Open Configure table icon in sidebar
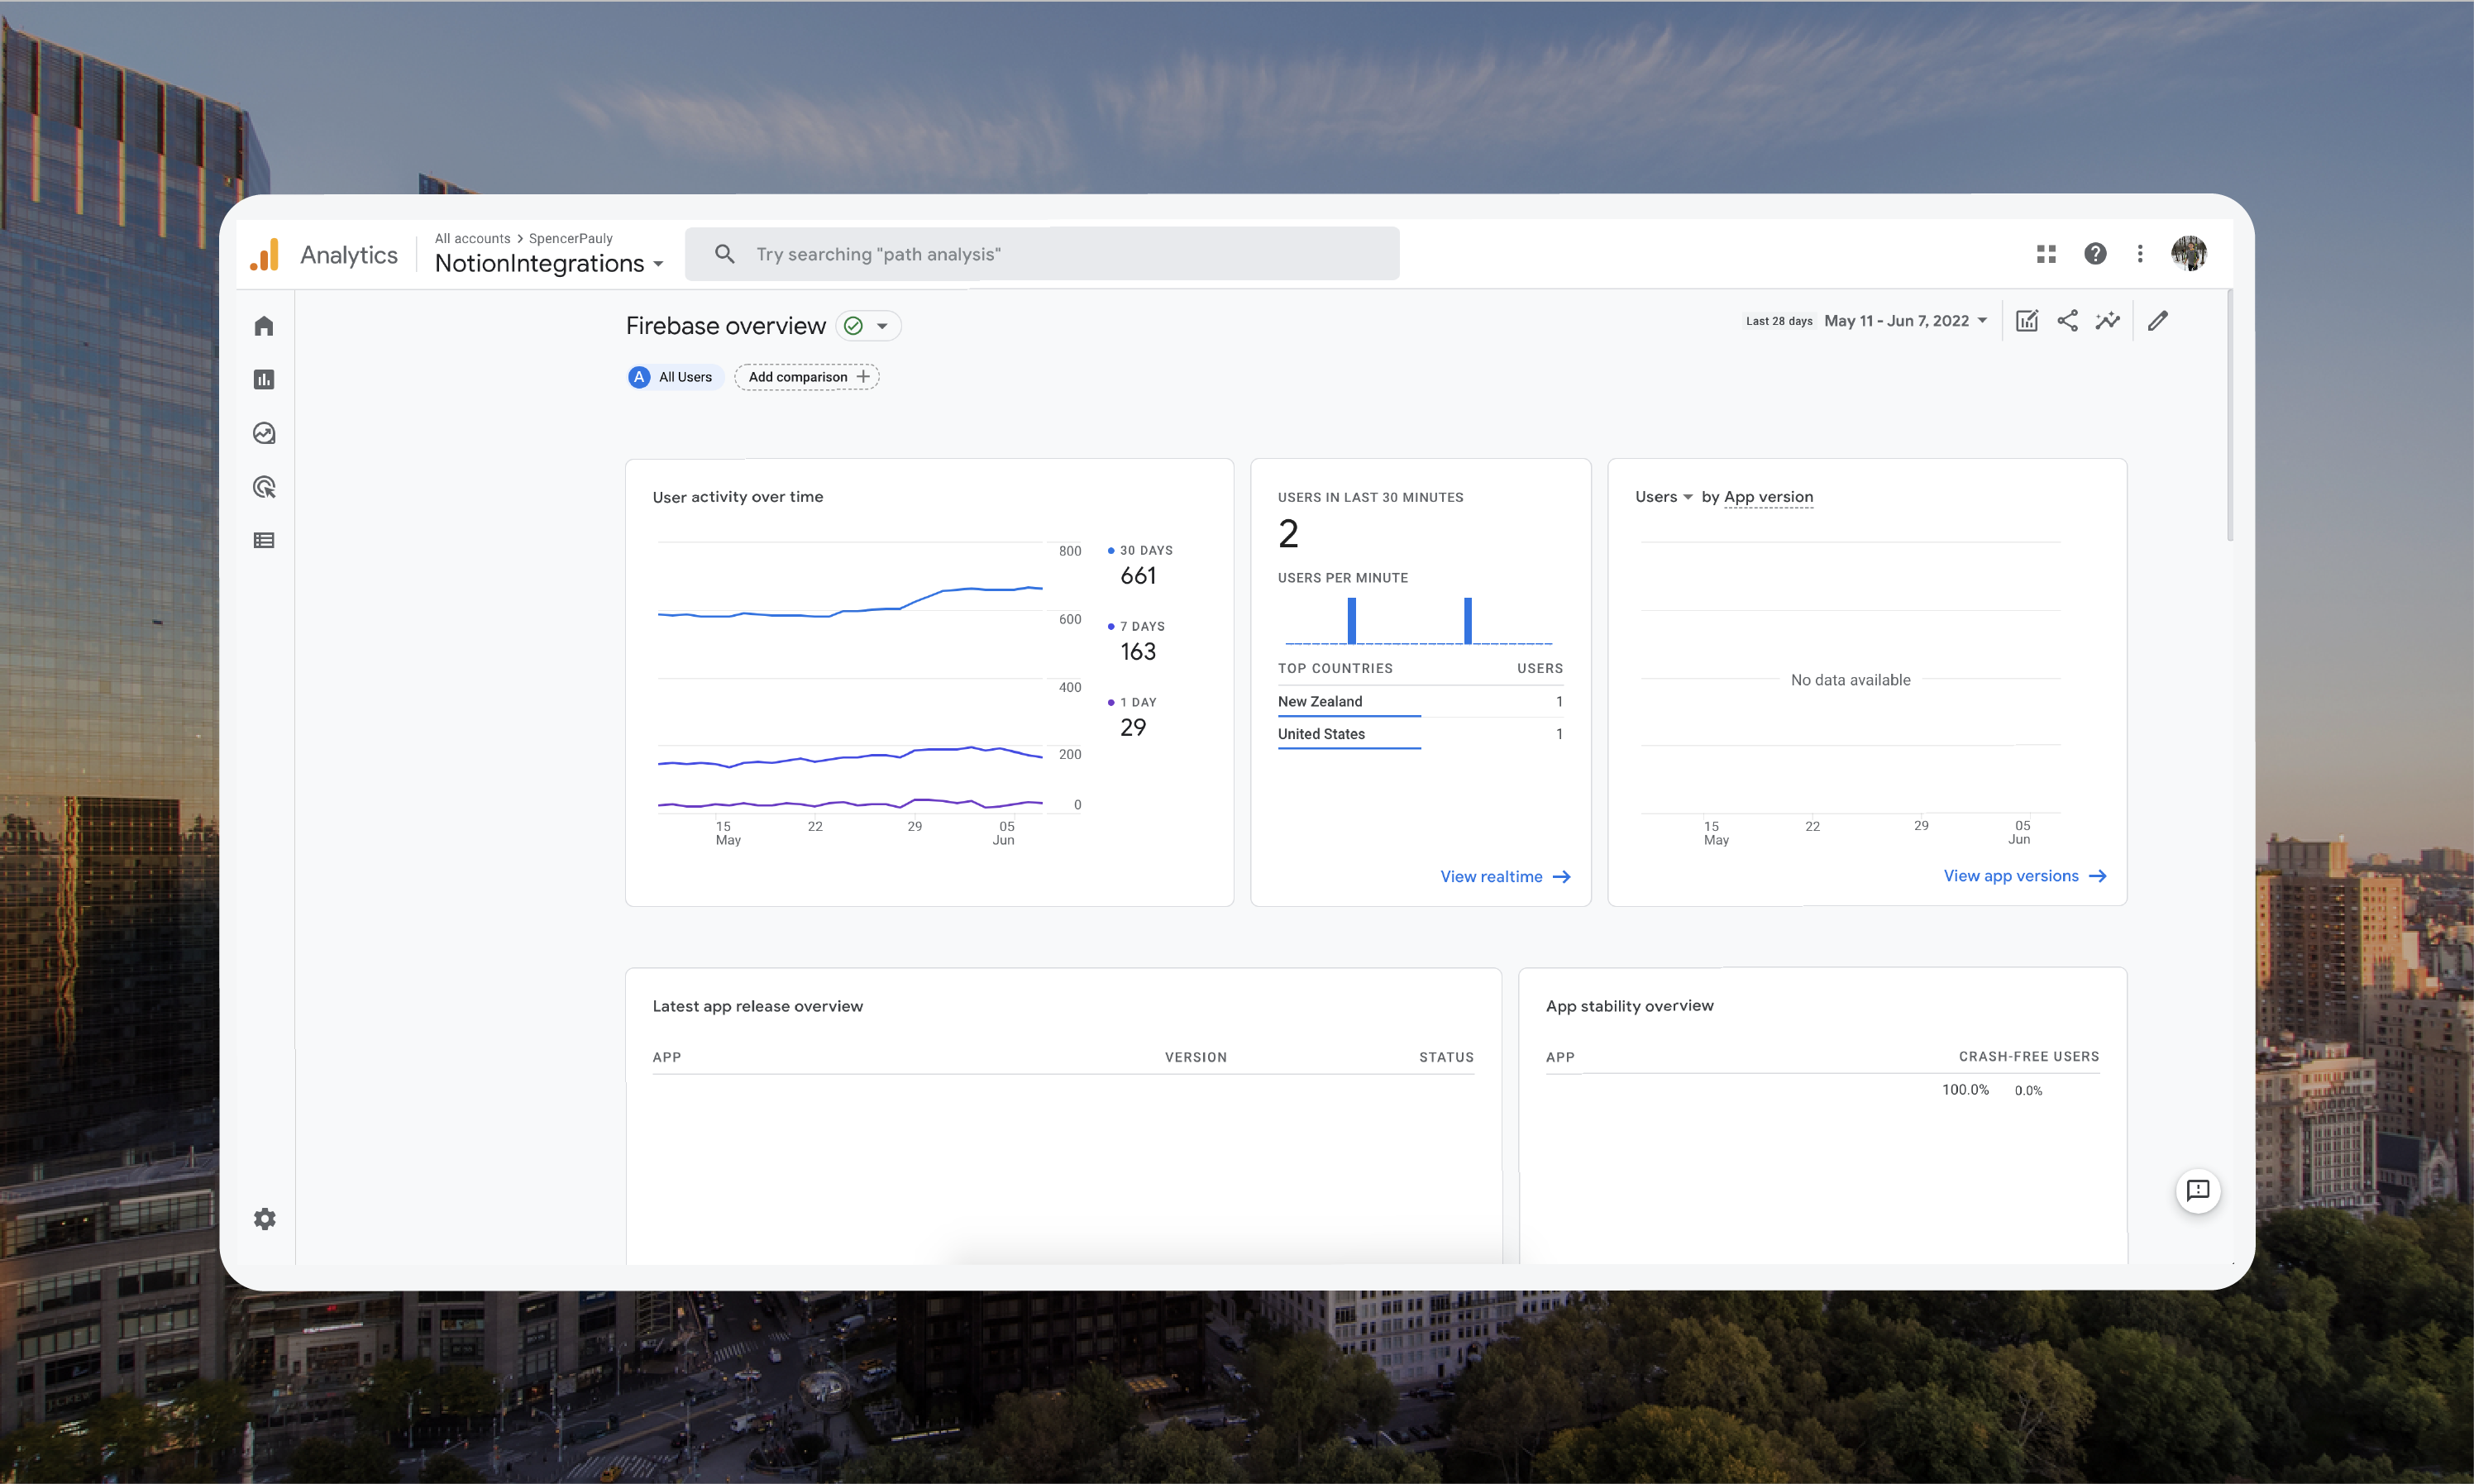The width and height of the screenshot is (2474, 1484). point(264,541)
